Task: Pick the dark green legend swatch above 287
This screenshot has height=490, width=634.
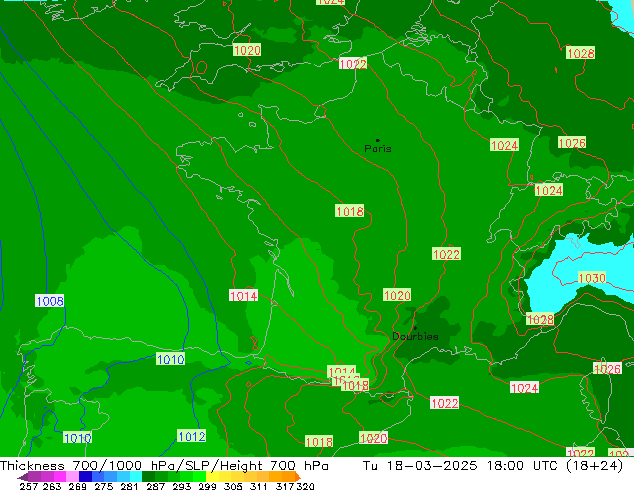Action: tap(148, 476)
